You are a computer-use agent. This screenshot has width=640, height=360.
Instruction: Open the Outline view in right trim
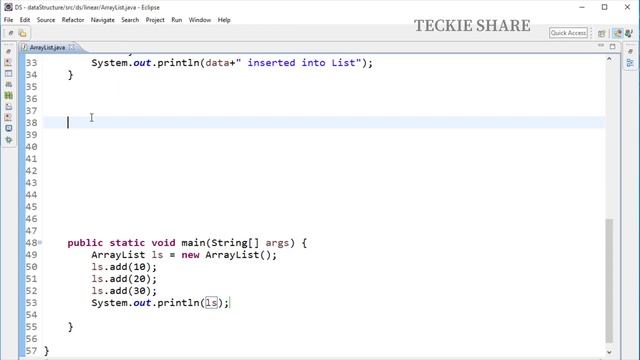pyautogui.click(x=630, y=63)
